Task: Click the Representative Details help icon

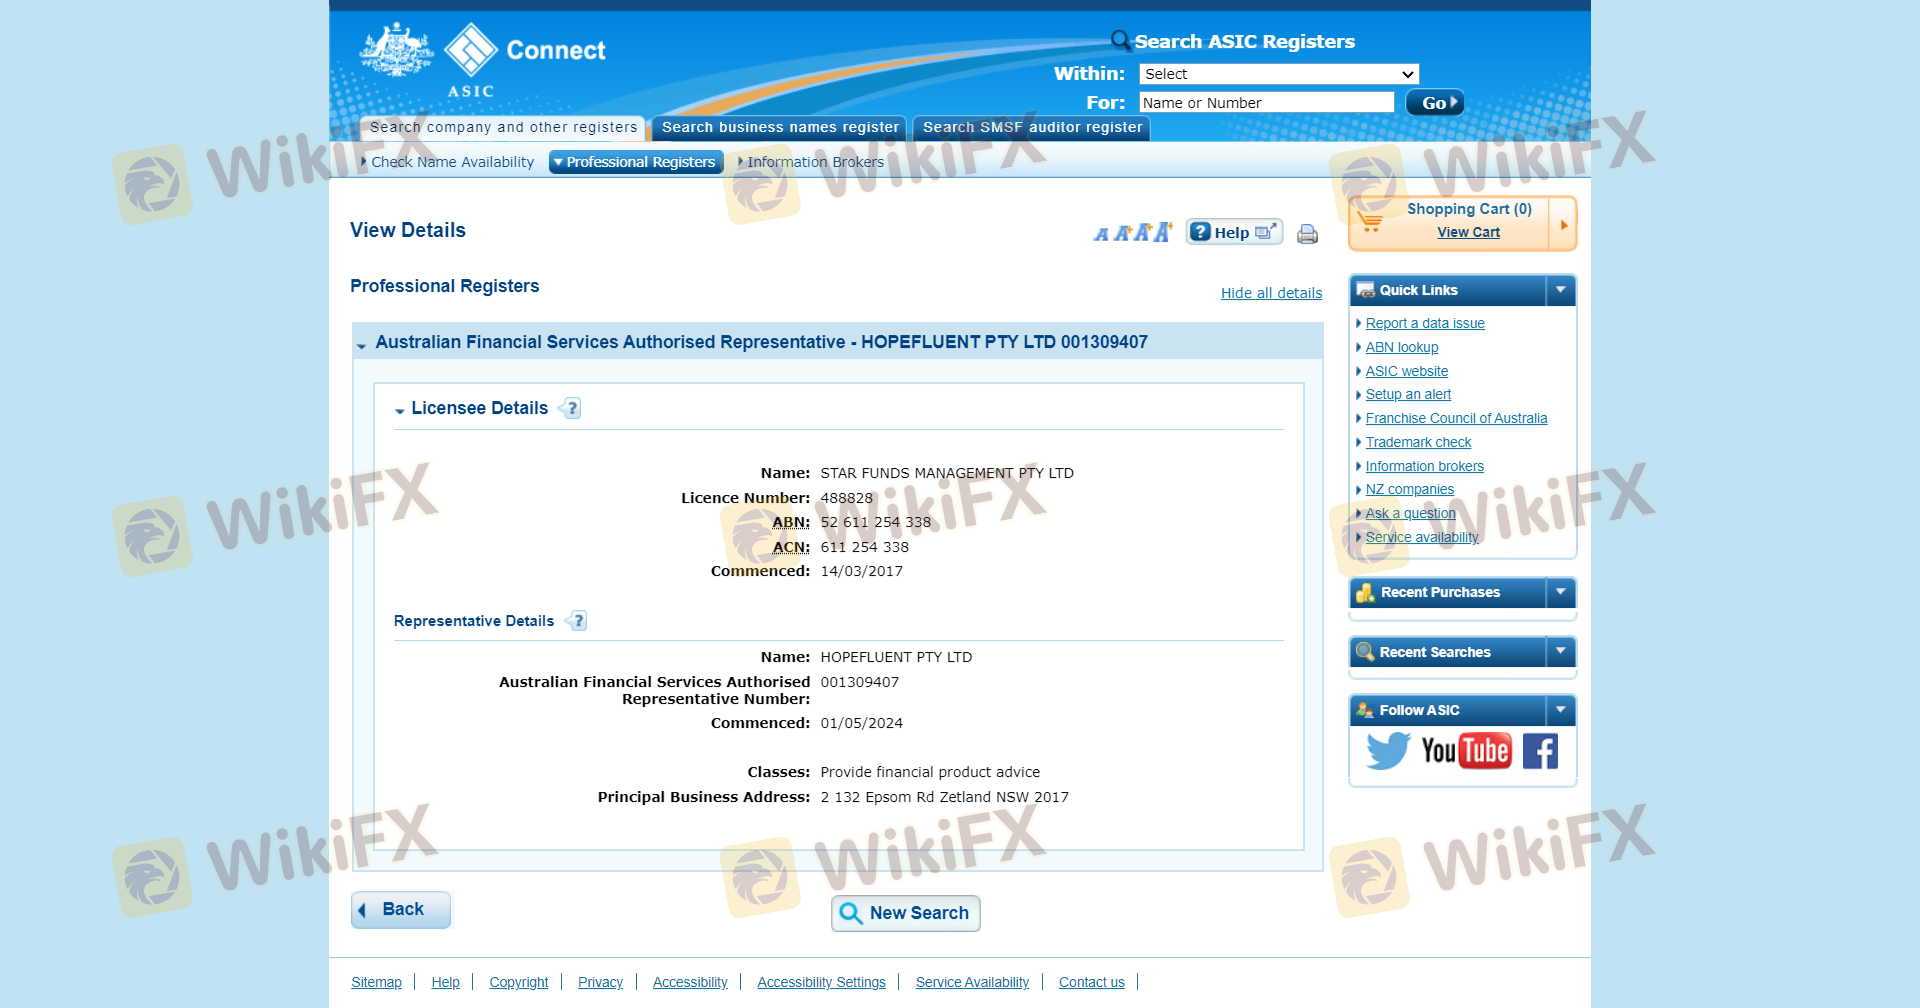Action: click(577, 621)
